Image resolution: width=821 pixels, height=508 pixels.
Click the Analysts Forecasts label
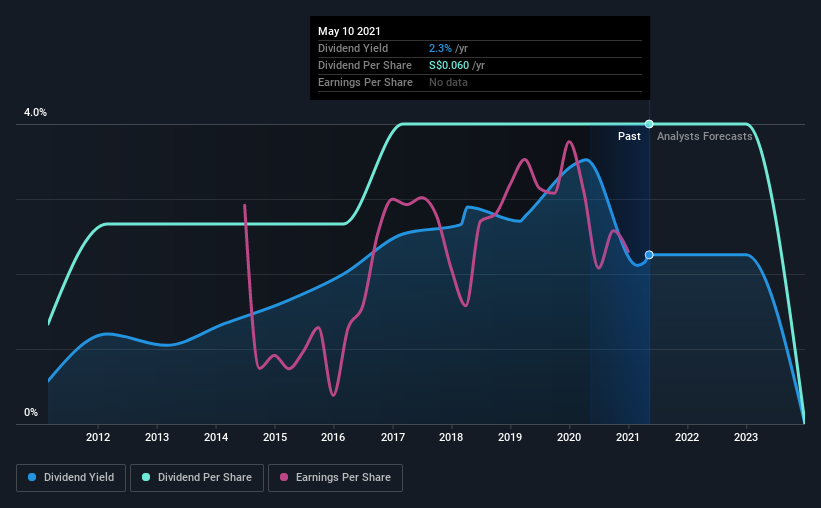(x=705, y=136)
